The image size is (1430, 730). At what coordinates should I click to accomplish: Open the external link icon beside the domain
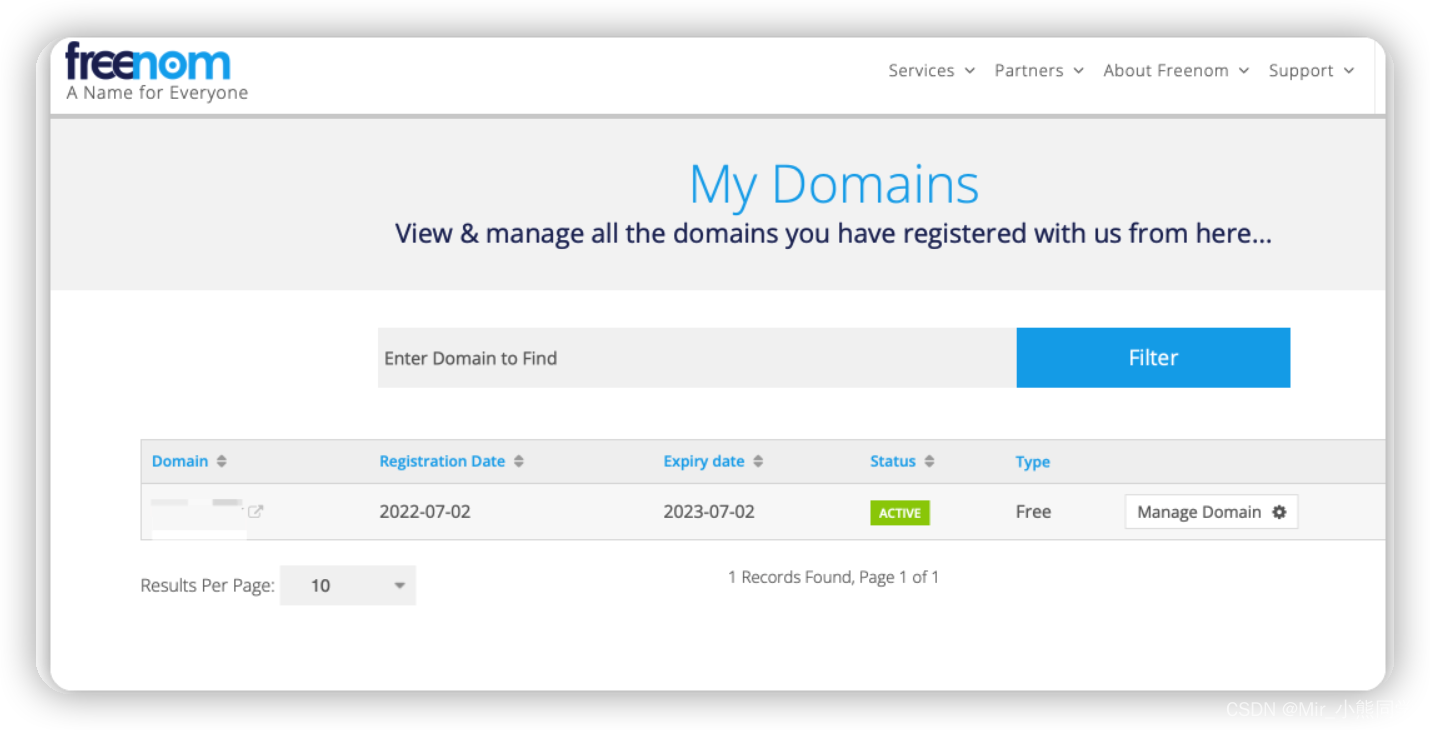pos(256,511)
